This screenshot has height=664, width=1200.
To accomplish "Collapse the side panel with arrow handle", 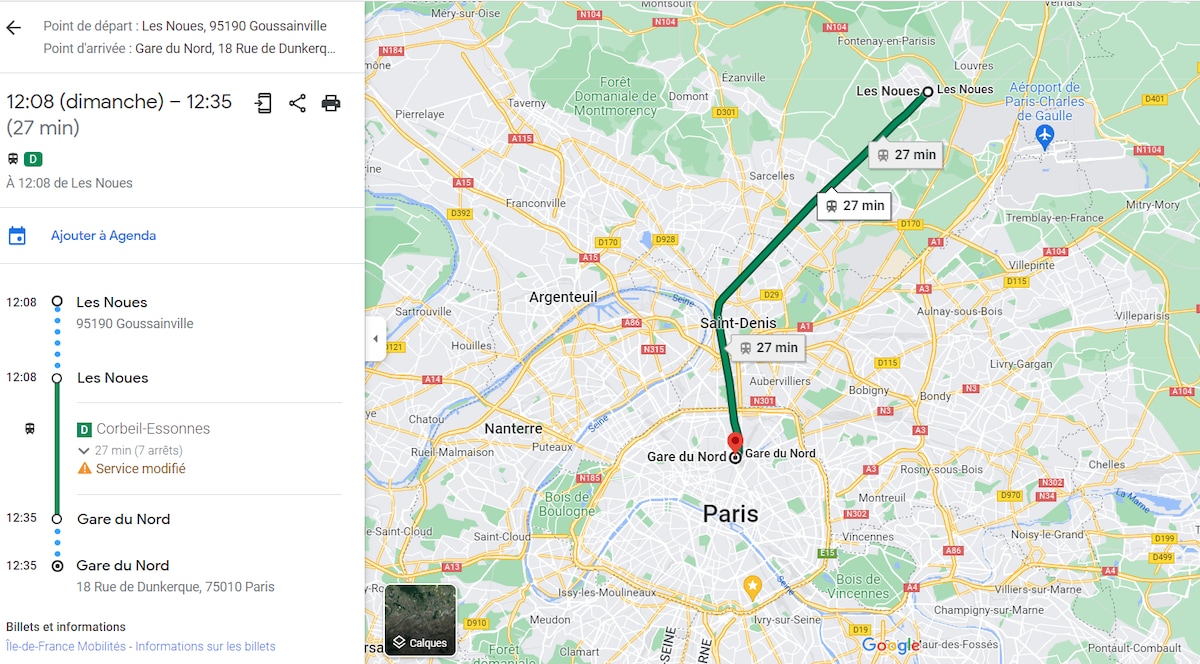I will [375, 339].
